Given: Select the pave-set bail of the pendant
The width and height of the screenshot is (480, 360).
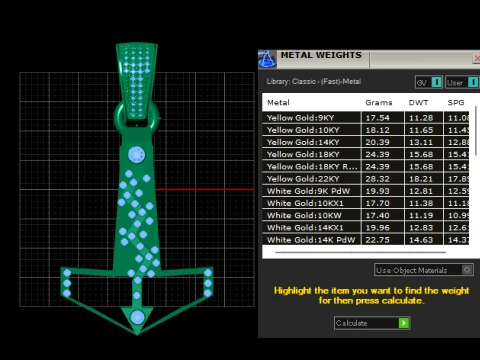Looking at the screenshot, I should pos(137,81).
